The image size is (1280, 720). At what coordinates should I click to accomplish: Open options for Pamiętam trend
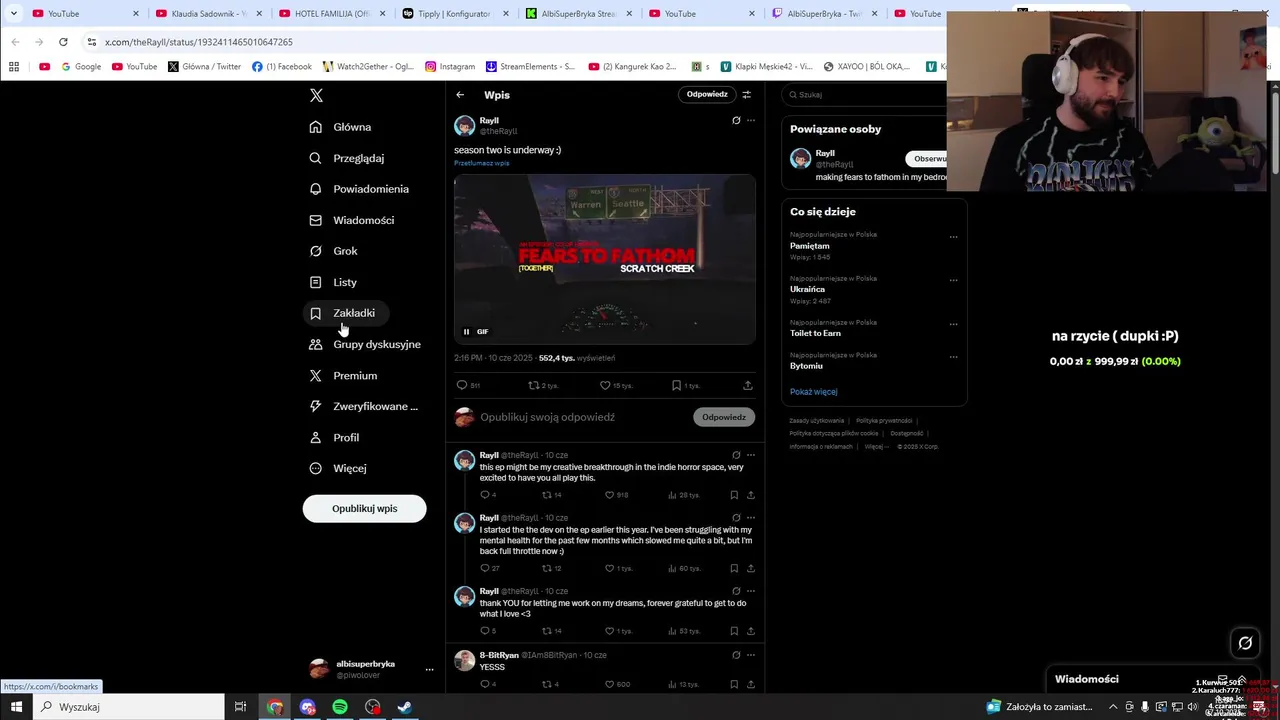pos(953,237)
